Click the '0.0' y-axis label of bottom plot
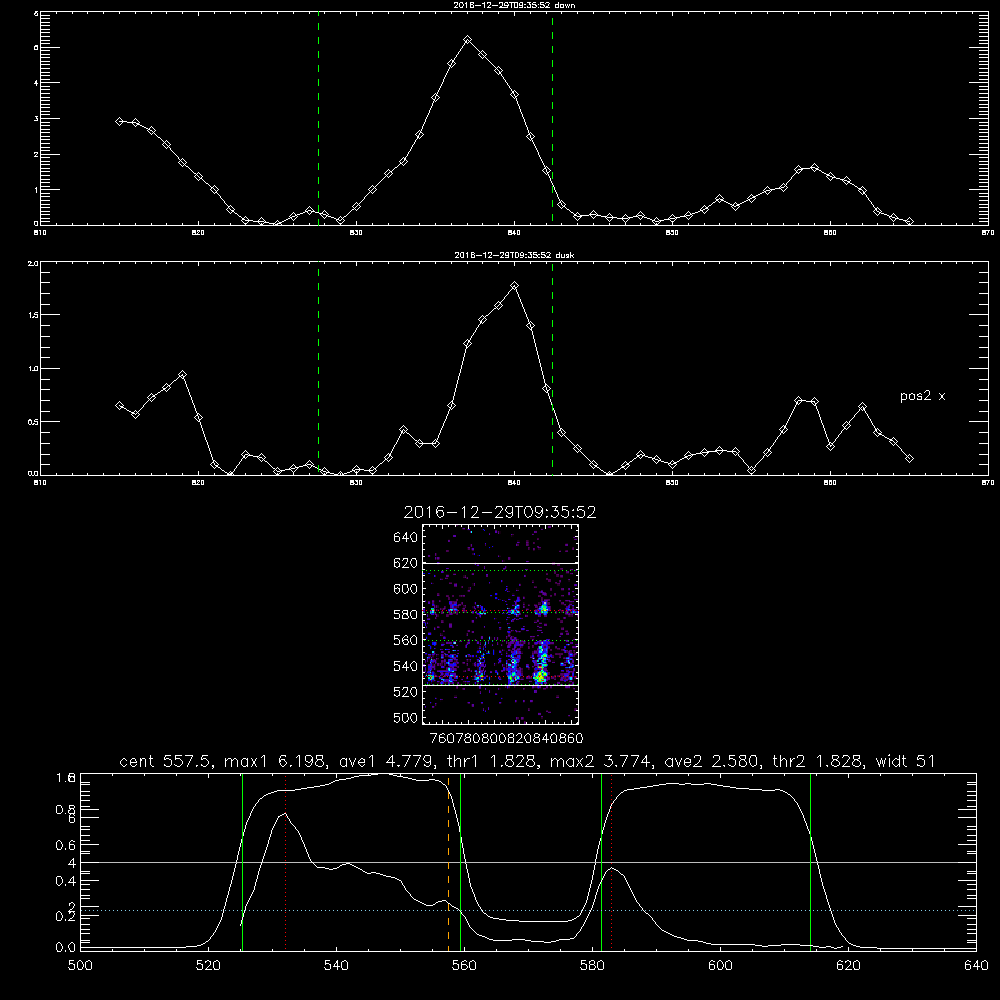This screenshot has width=1000, height=1000. (66, 948)
